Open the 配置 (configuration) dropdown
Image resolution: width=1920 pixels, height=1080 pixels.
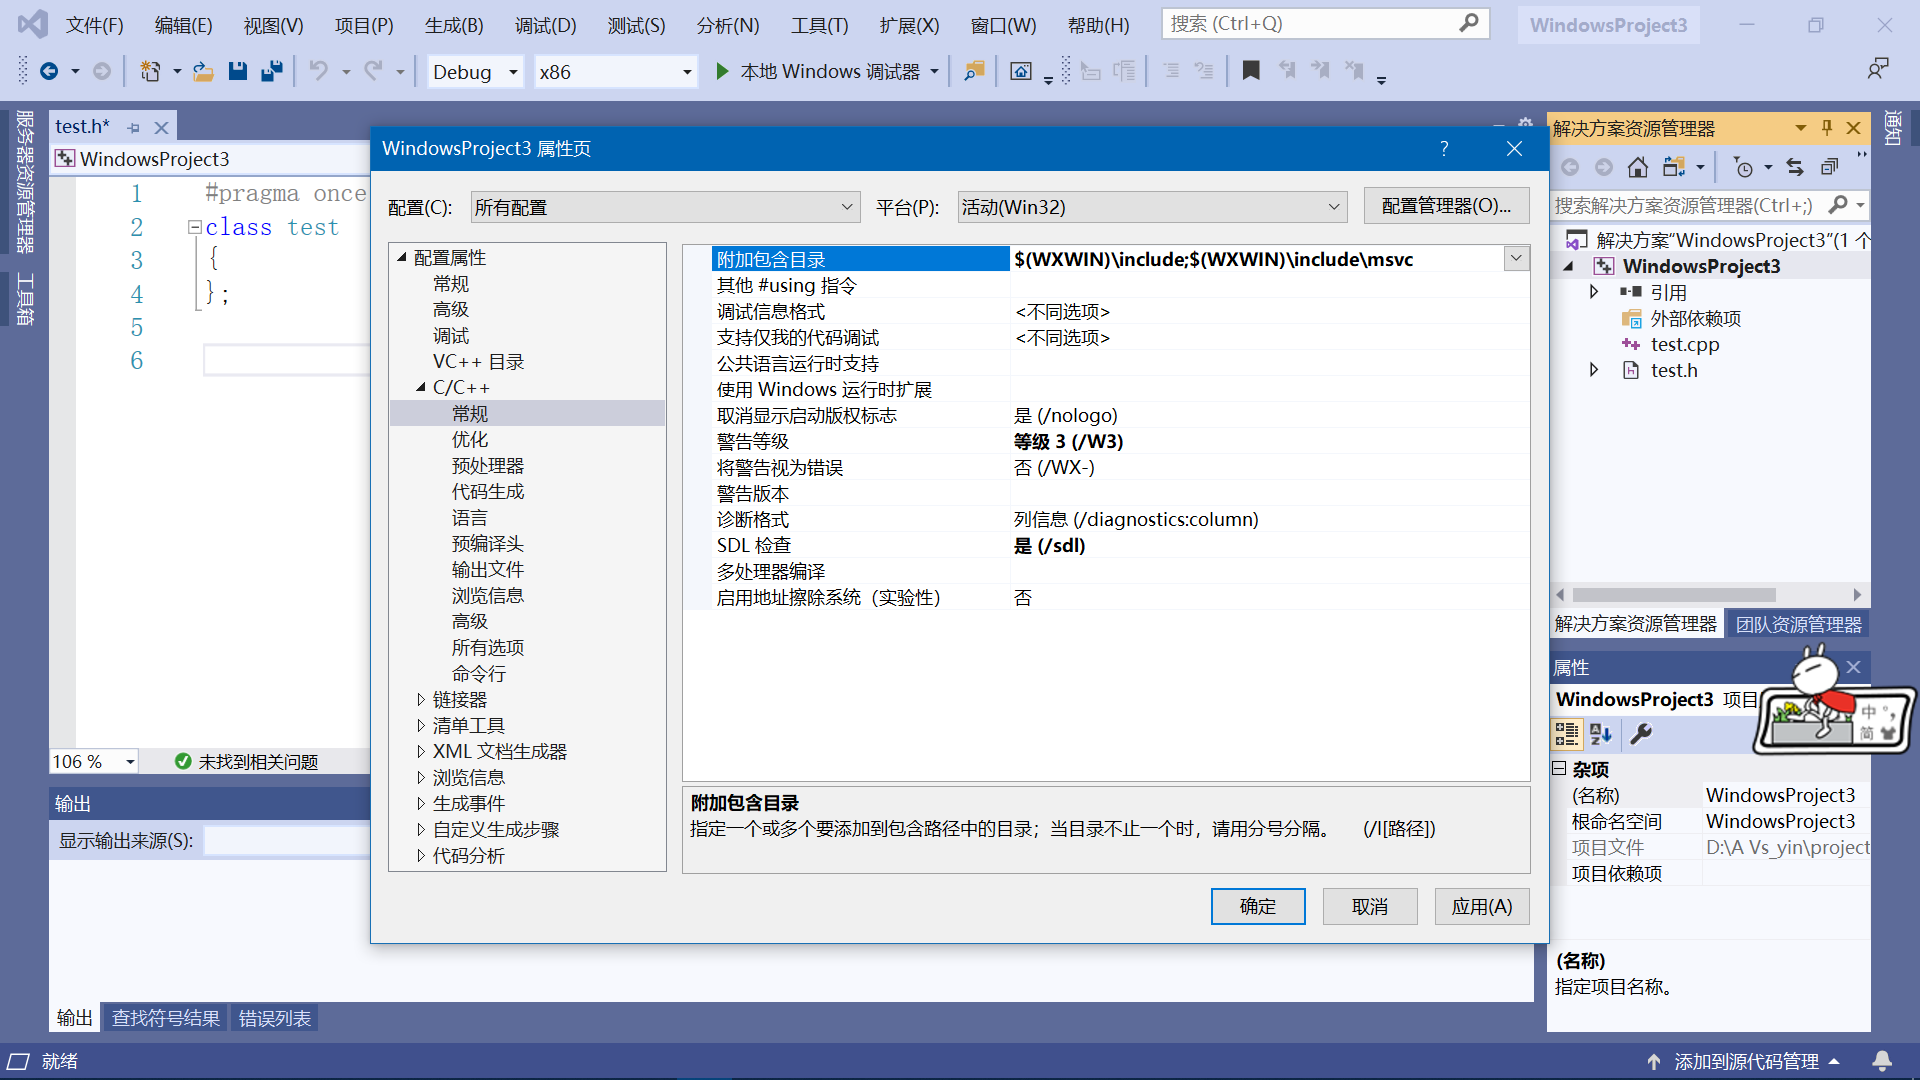click(665, 207)
